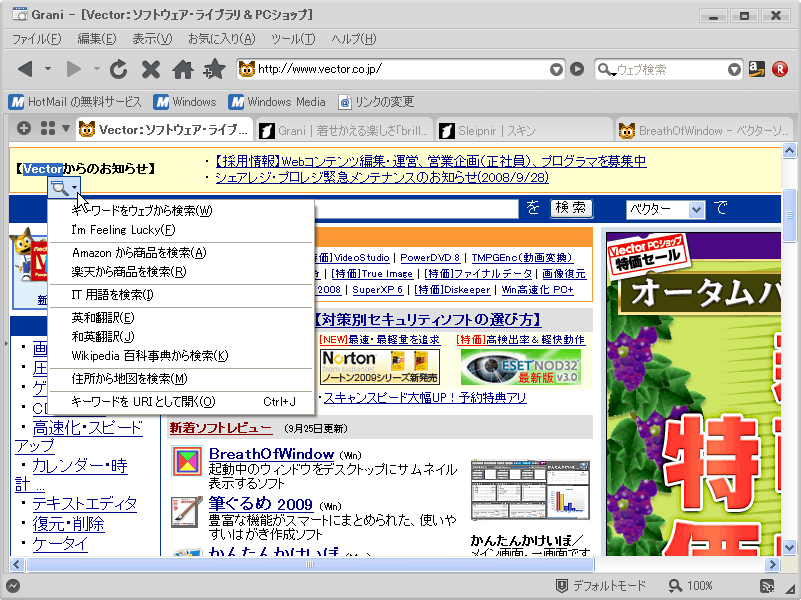Open the 編集(E) menu
The image size is (801, 600).
[97, 39]
